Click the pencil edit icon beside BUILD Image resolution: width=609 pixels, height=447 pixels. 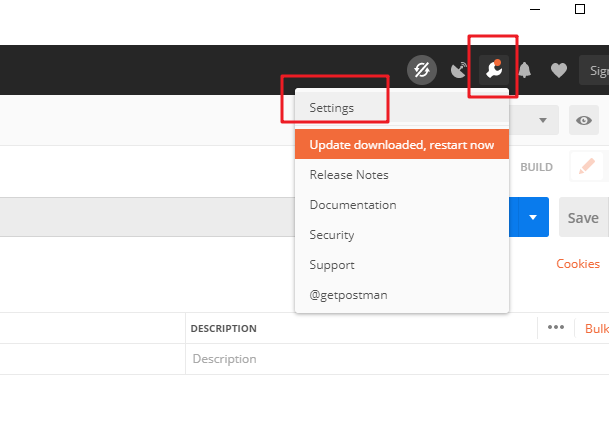tap(586, 167)
